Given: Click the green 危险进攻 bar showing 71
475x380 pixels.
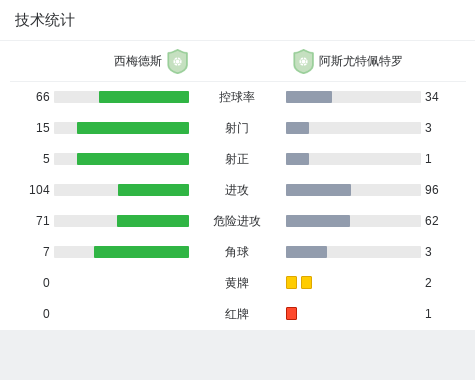Looking at the screenshot, I should point(153,221).
